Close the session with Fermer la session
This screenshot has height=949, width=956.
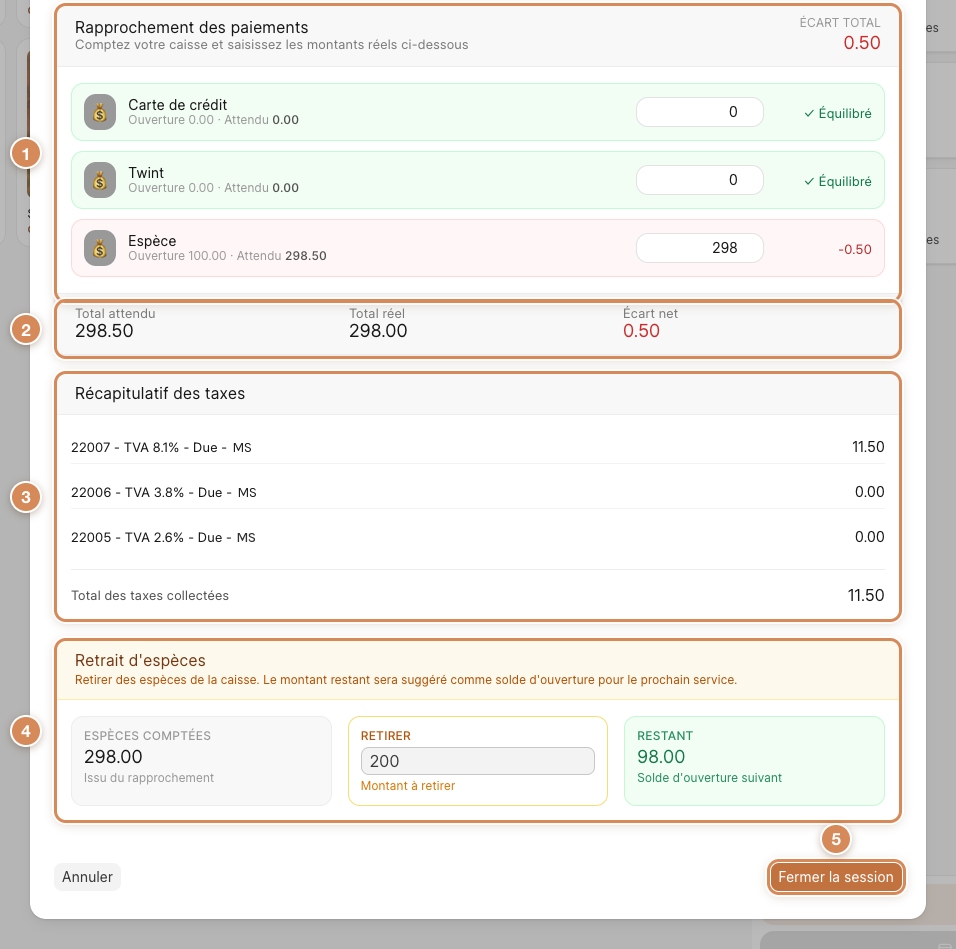(x=836, y=877)
